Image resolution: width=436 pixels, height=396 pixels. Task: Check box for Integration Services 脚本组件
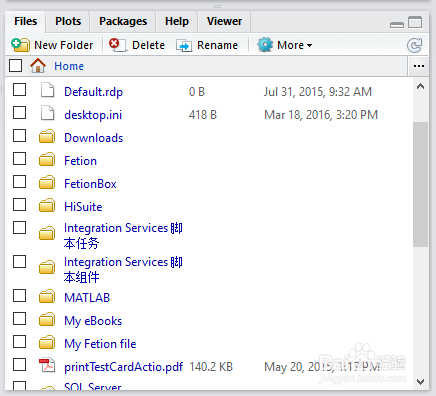pyautogui.click(x=20, y=262)
